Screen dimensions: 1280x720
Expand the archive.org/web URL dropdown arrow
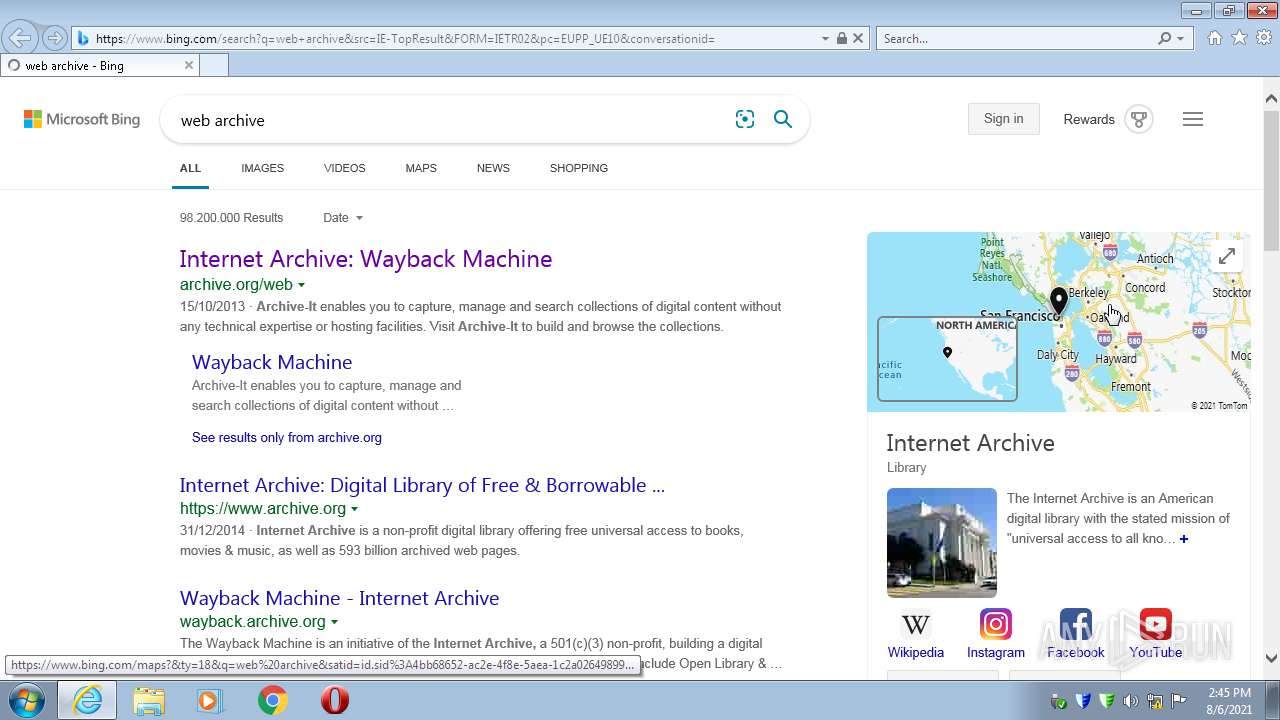301,286
